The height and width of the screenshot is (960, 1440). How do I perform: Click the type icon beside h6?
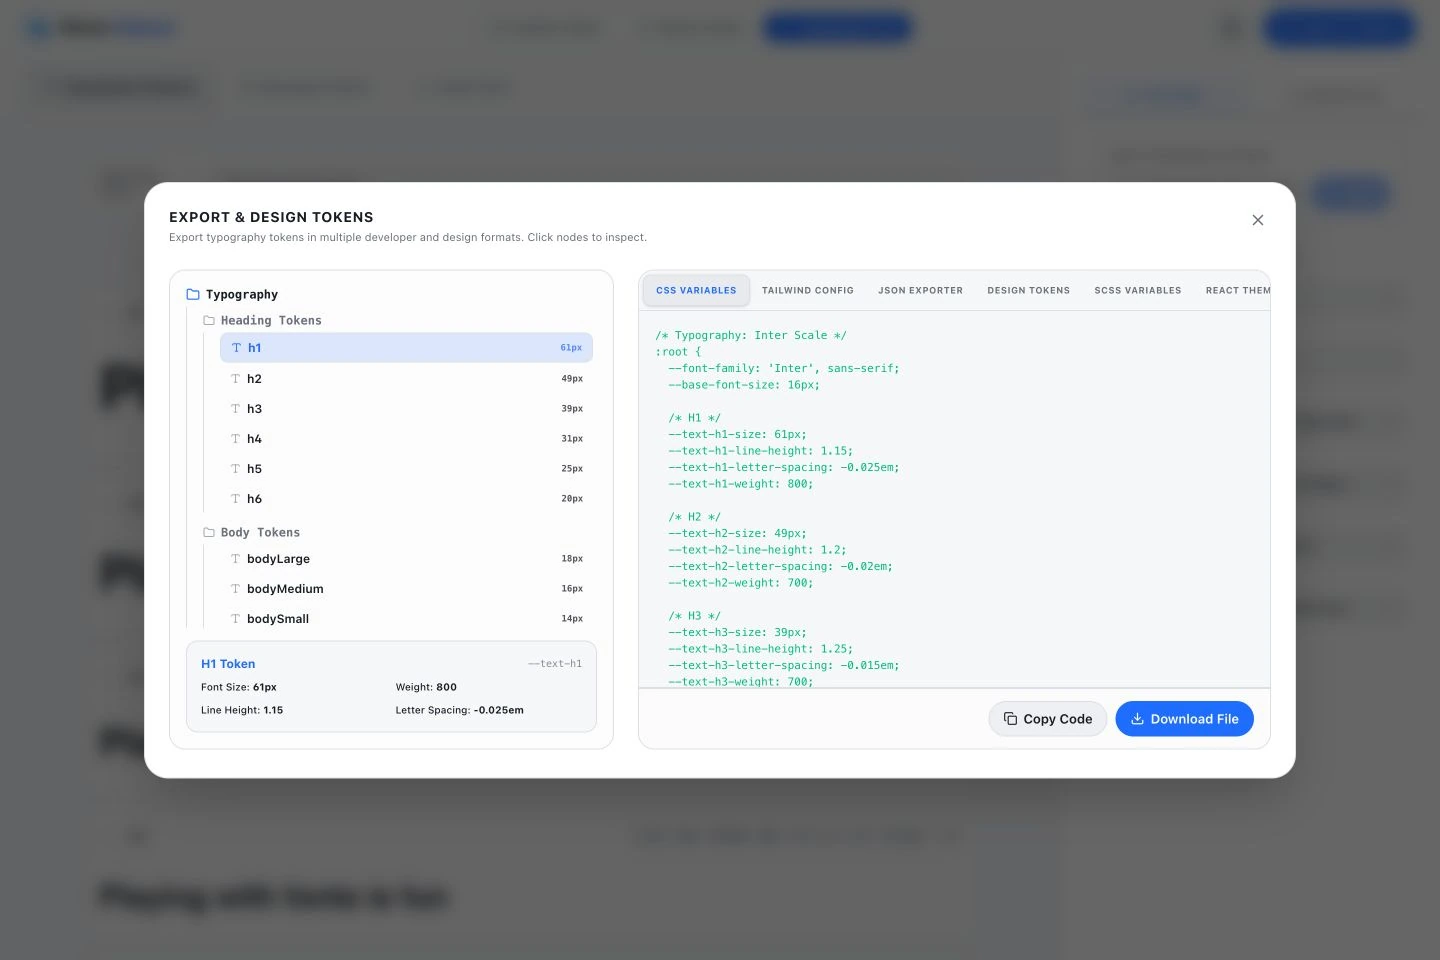(236, 499)
